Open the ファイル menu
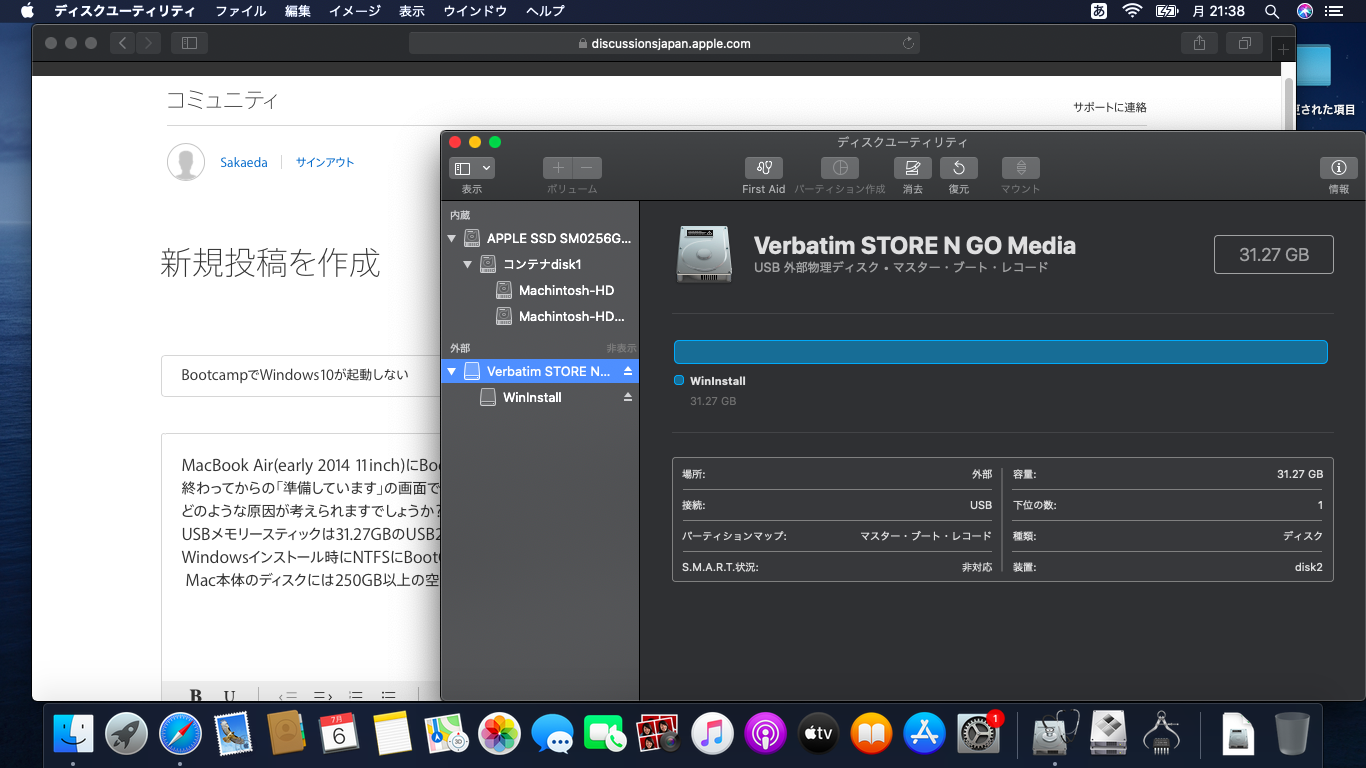This screenshot has height=768, width=1366. pos(240,11)
